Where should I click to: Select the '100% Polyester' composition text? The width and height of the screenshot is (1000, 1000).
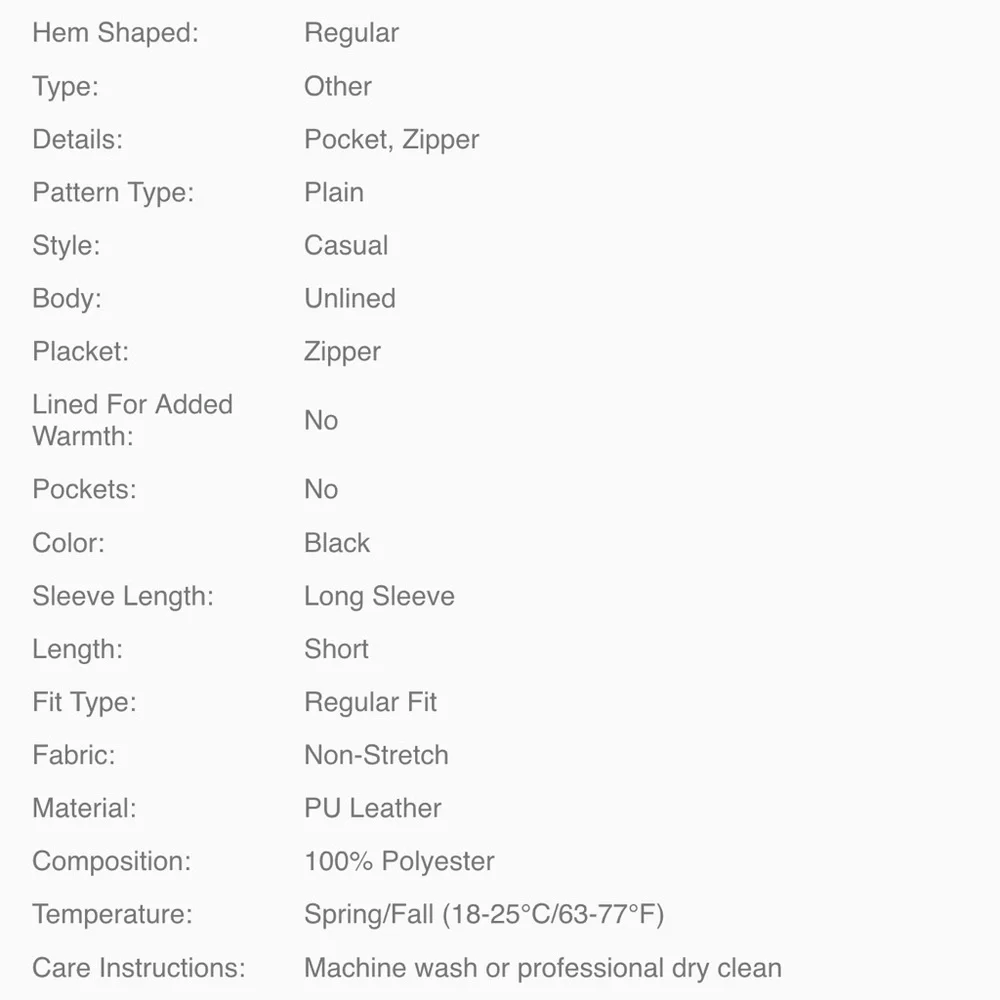(399, 862)
